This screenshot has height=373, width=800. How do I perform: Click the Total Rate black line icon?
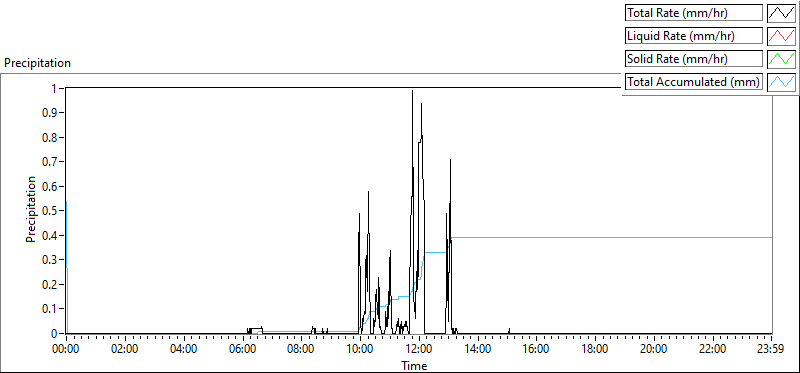pos(781,13)
